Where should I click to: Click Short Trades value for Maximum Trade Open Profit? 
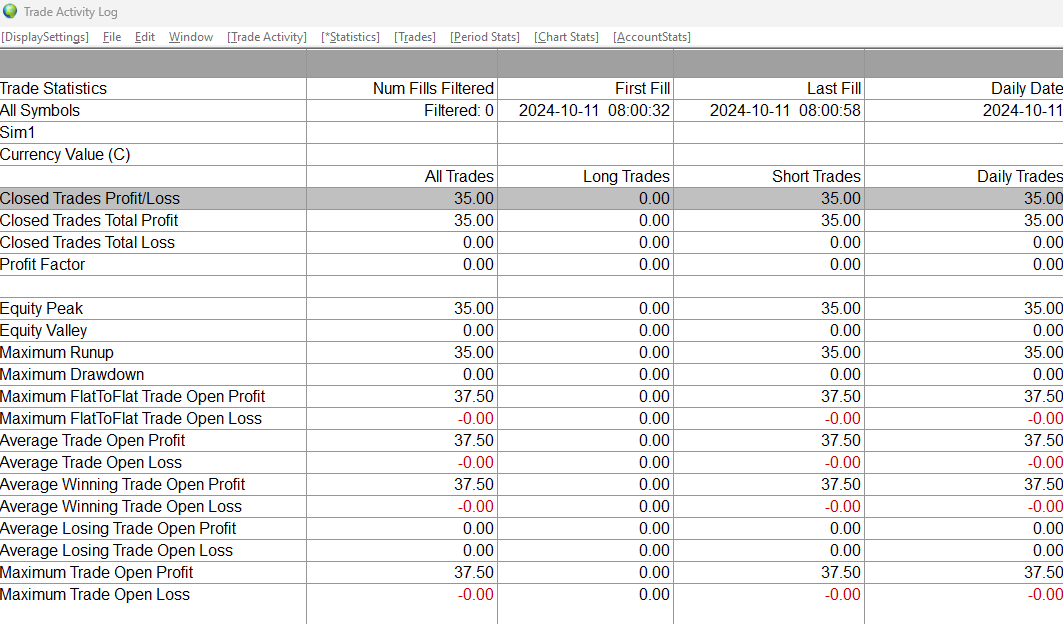click(841, 572)
